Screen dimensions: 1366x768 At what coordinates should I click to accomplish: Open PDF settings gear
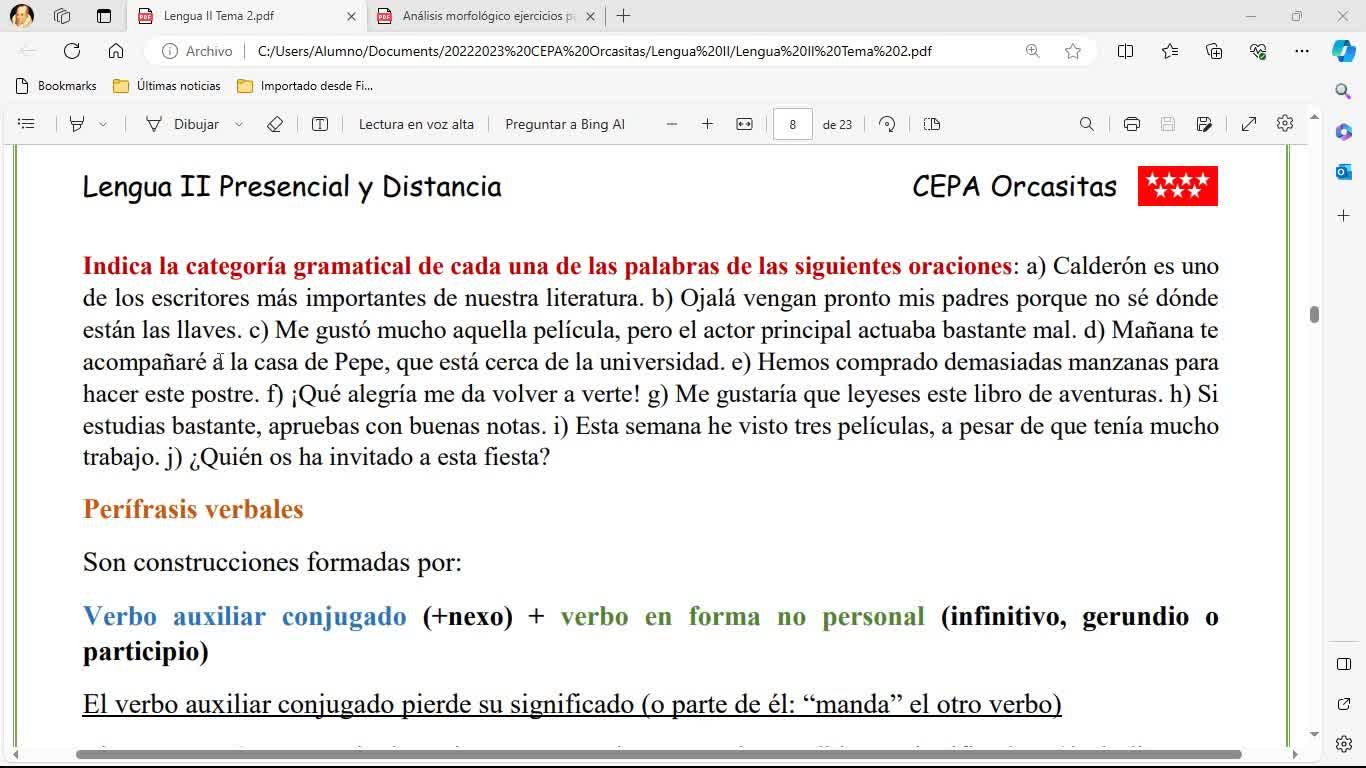tap(1285, 124)
